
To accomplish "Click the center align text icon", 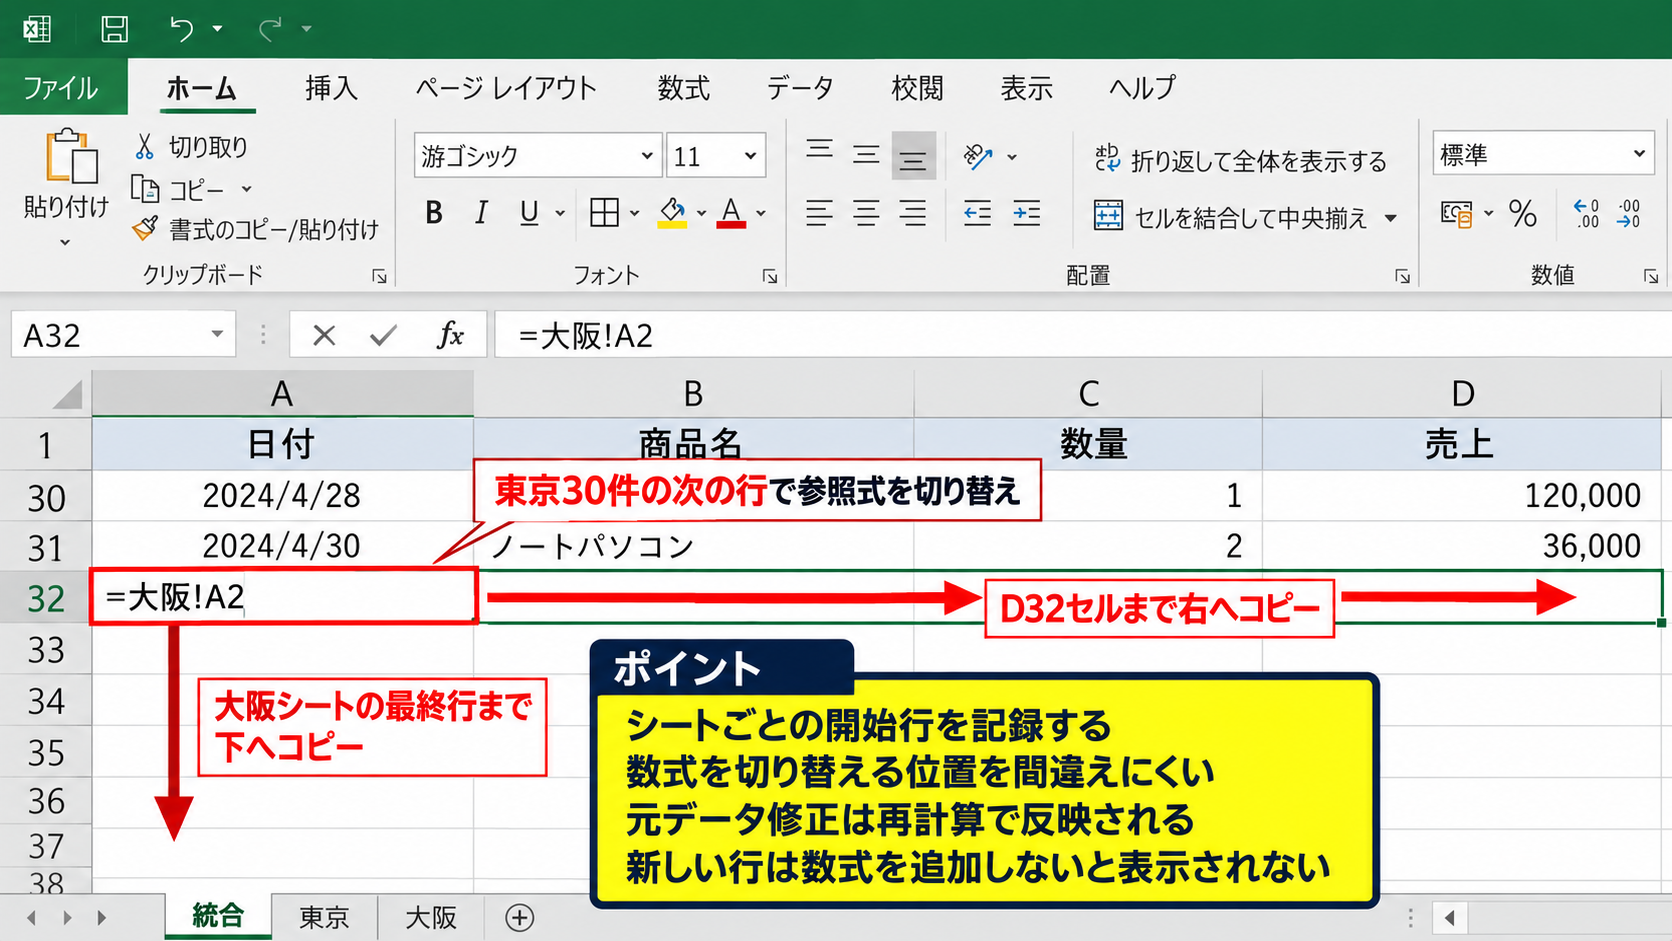I will [866, 213].
